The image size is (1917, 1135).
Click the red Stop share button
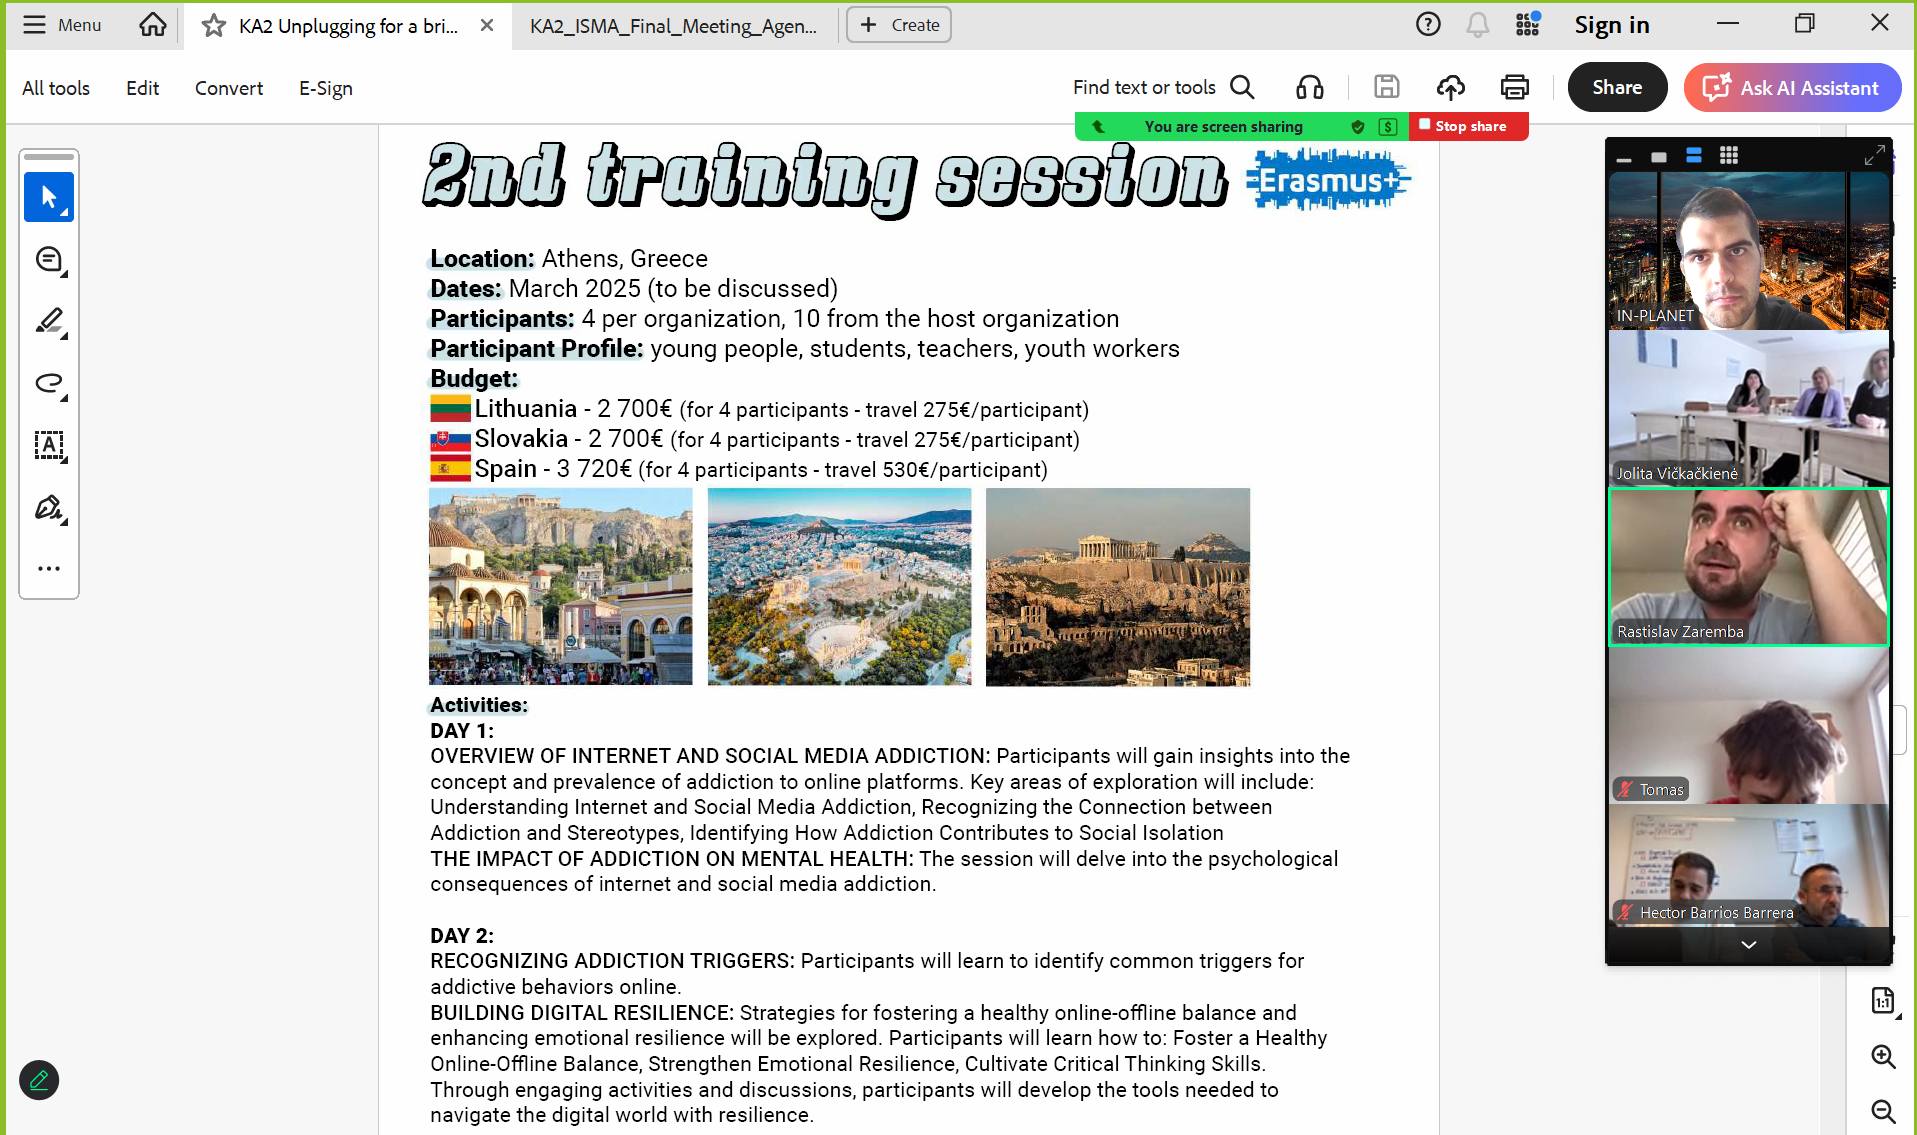[x=1468, y=126]
